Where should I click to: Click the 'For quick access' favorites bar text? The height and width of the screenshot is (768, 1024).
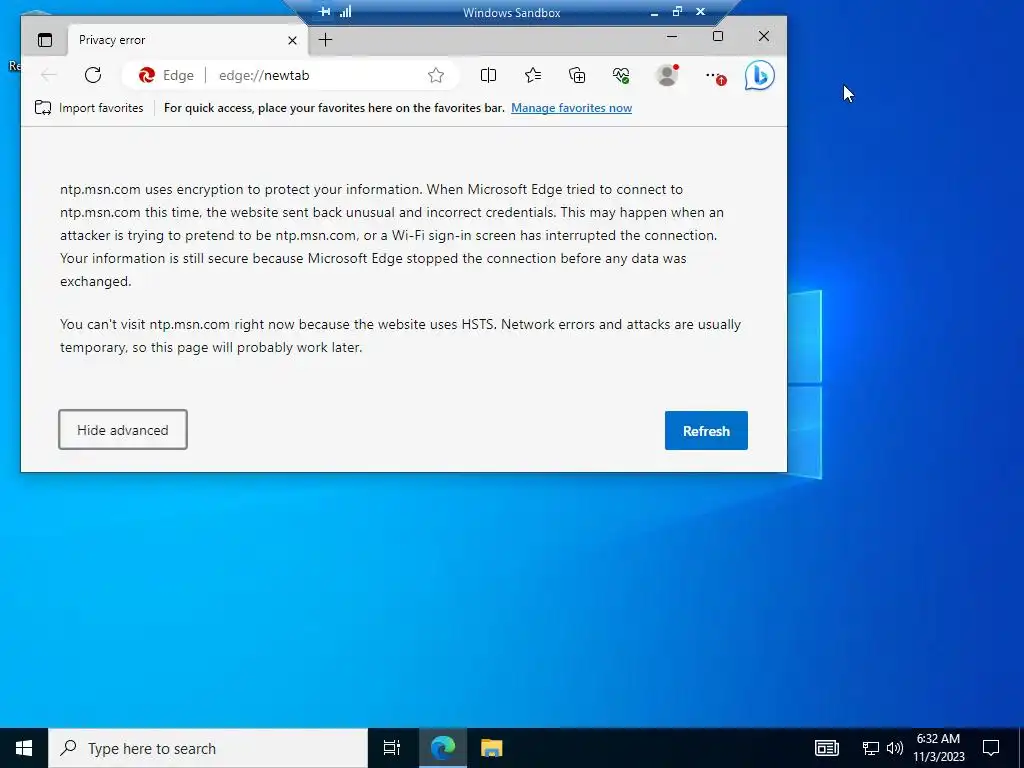(x=334, y=108)
